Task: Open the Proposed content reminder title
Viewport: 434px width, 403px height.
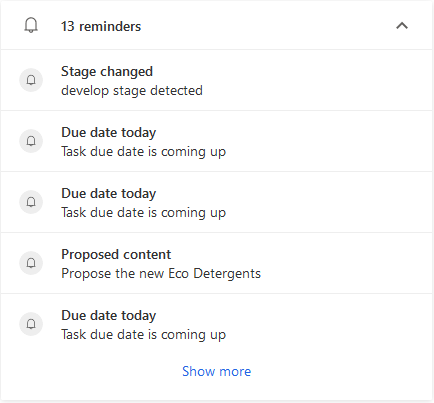Action: (116, 254)
